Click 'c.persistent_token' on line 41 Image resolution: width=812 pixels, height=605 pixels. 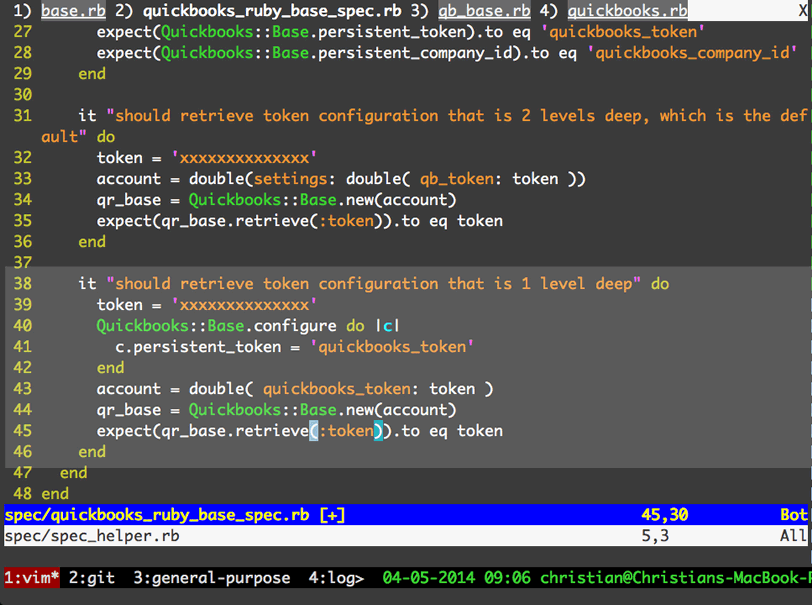point(198,347)
